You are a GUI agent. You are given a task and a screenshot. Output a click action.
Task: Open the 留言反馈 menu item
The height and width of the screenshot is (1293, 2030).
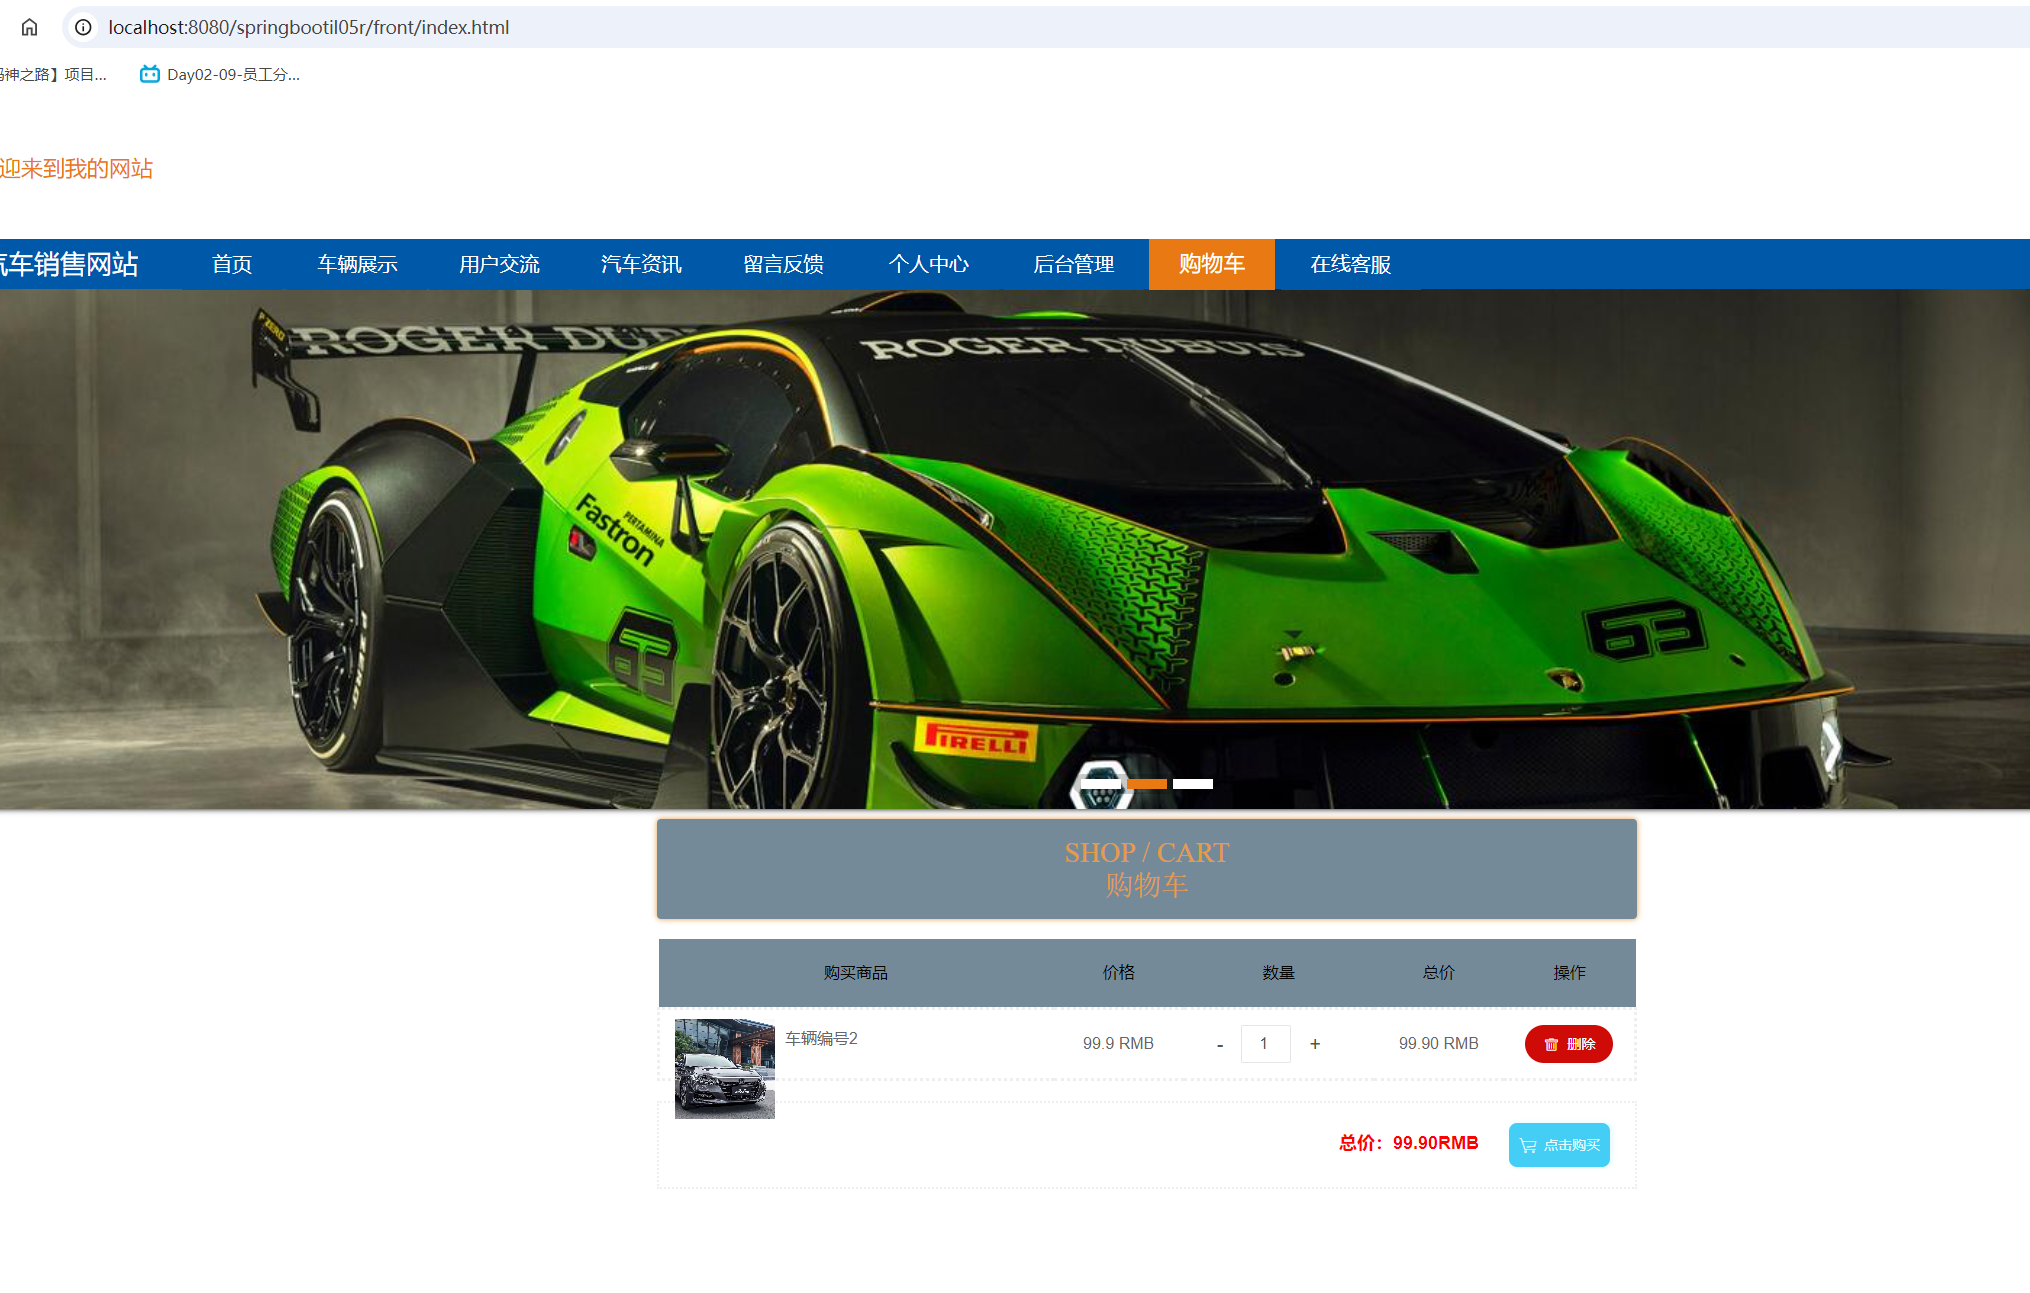pos(783,264)
